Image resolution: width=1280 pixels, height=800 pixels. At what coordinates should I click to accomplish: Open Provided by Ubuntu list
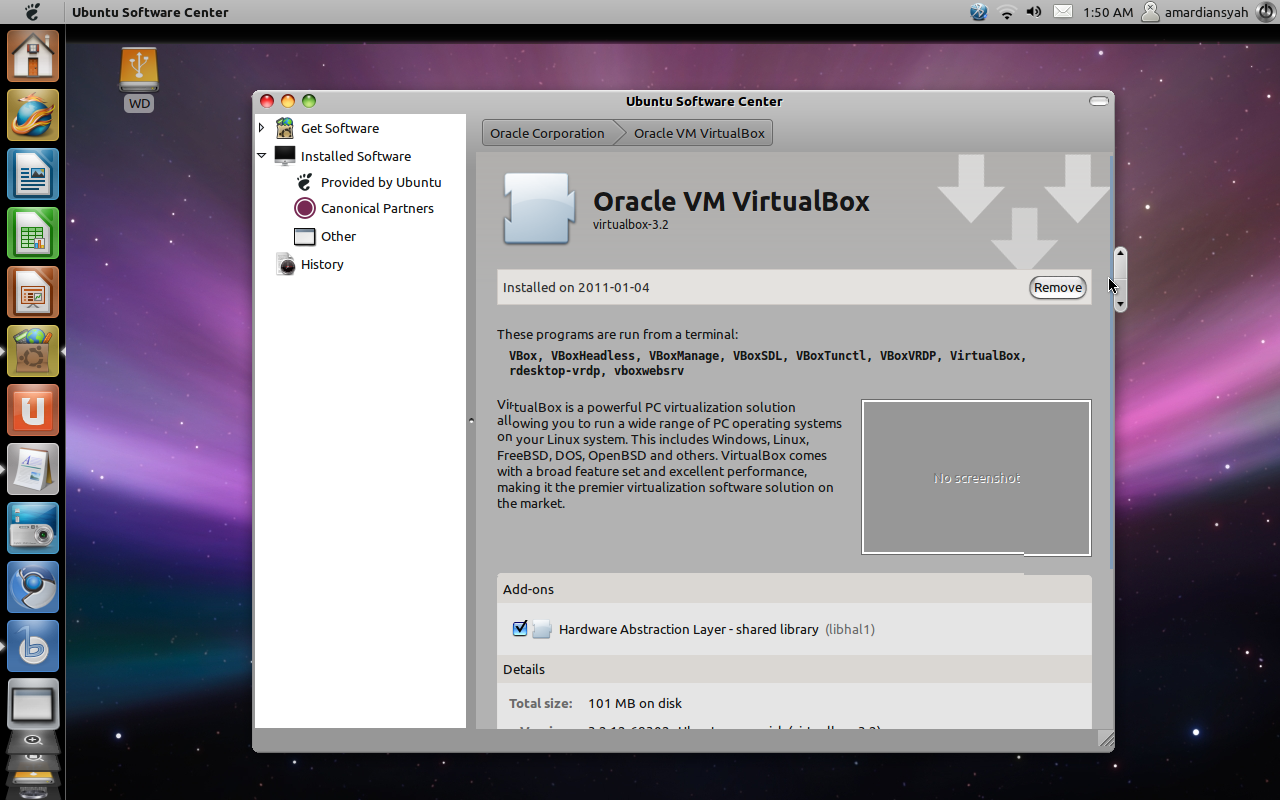click(381, 182)
